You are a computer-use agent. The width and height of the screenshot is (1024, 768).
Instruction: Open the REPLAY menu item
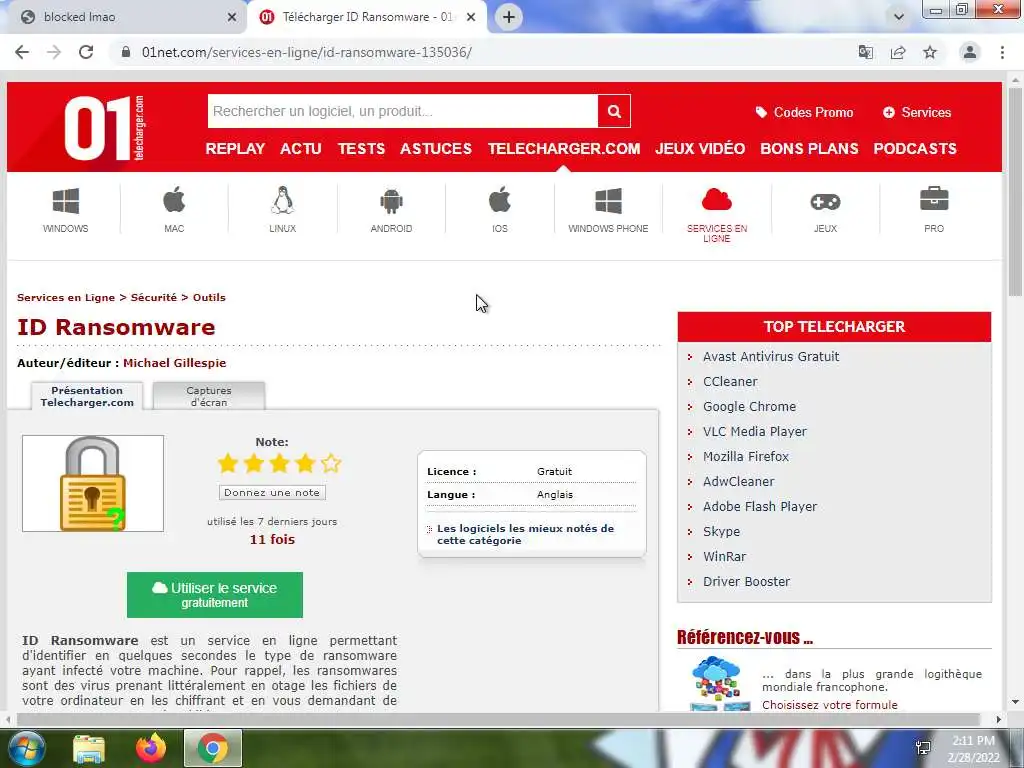click(x=235, y=149)
